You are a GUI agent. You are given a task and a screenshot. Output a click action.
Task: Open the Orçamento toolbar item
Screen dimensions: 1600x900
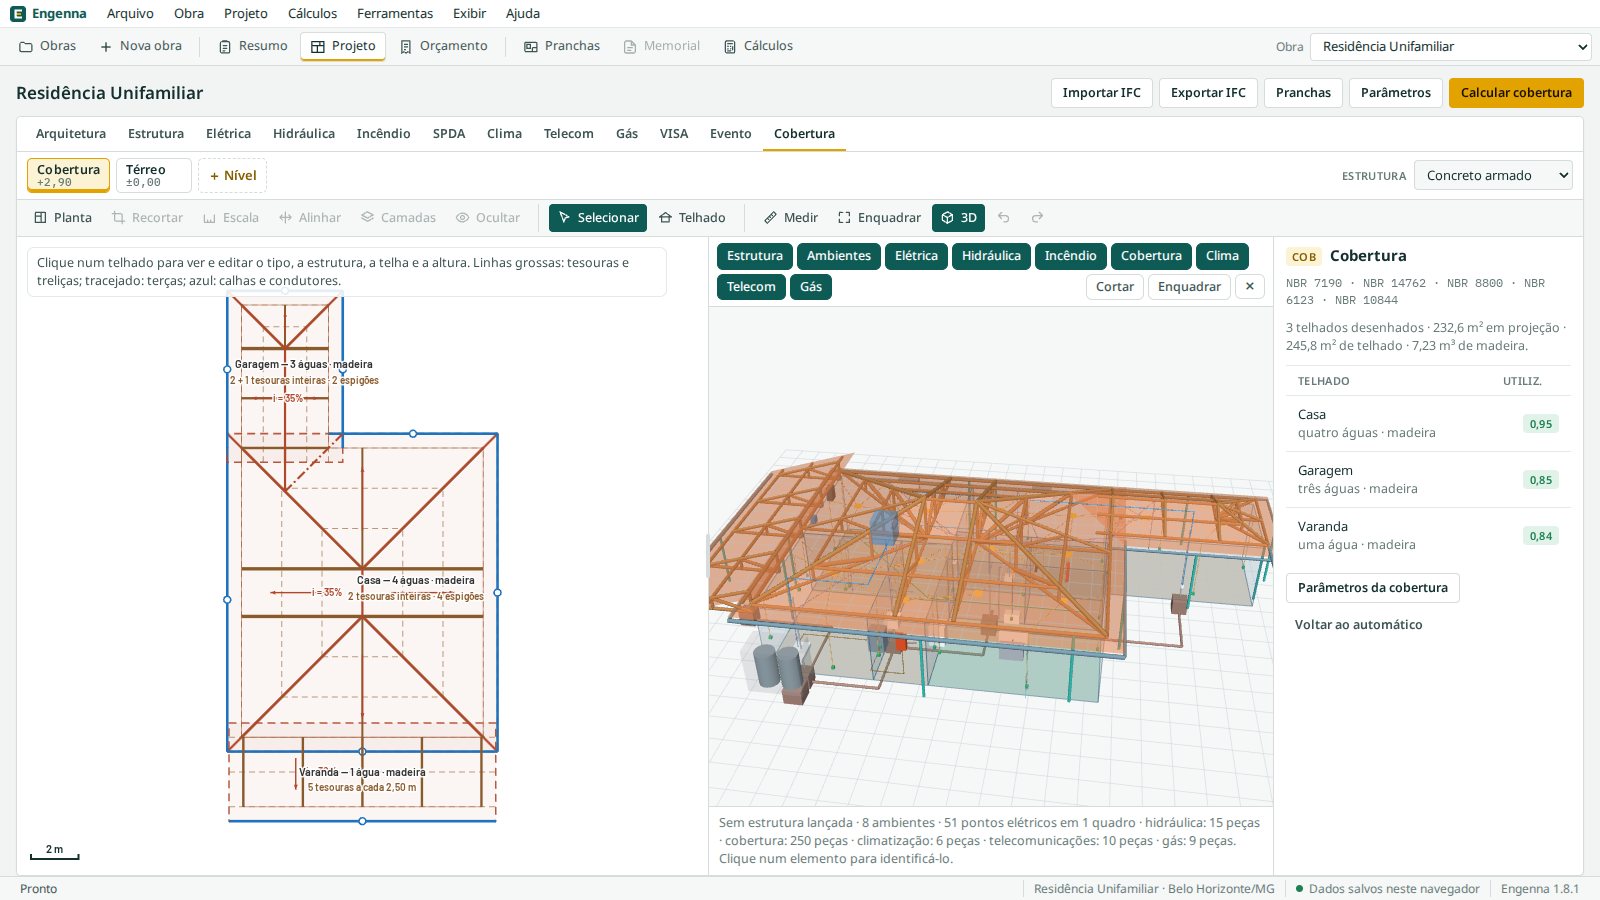(x=444, y=46)
